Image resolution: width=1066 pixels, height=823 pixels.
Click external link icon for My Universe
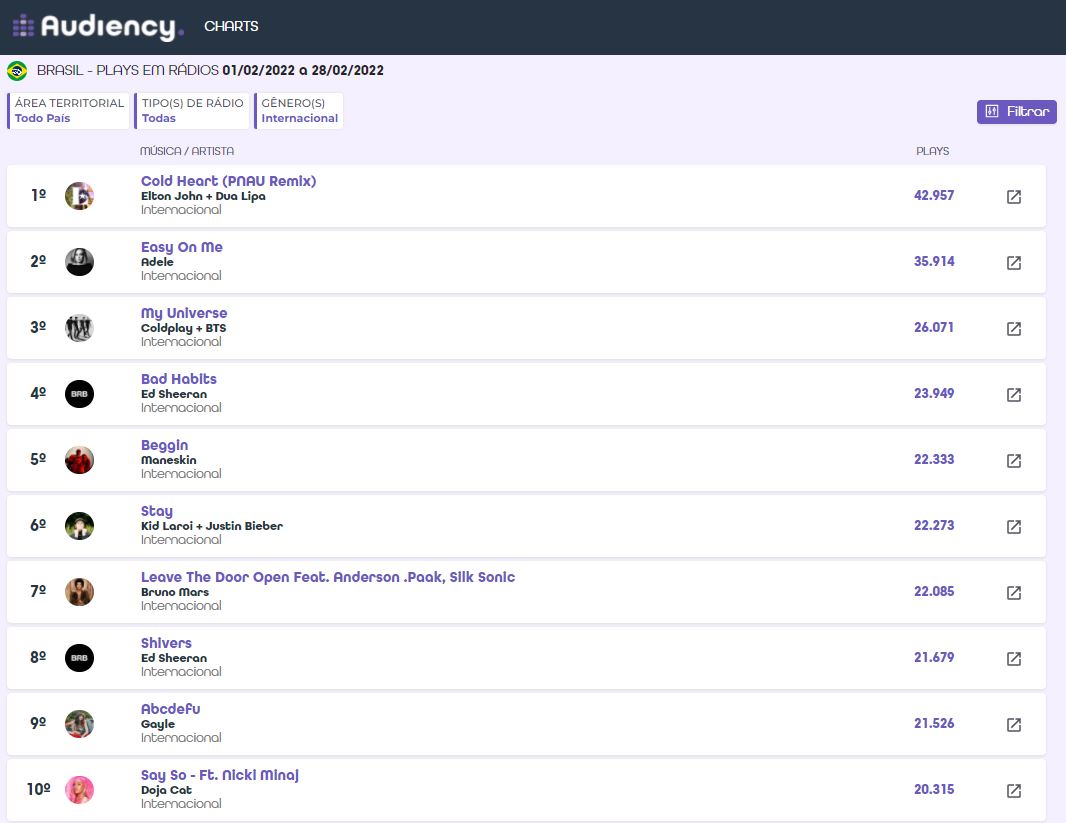click(1013, 329)
